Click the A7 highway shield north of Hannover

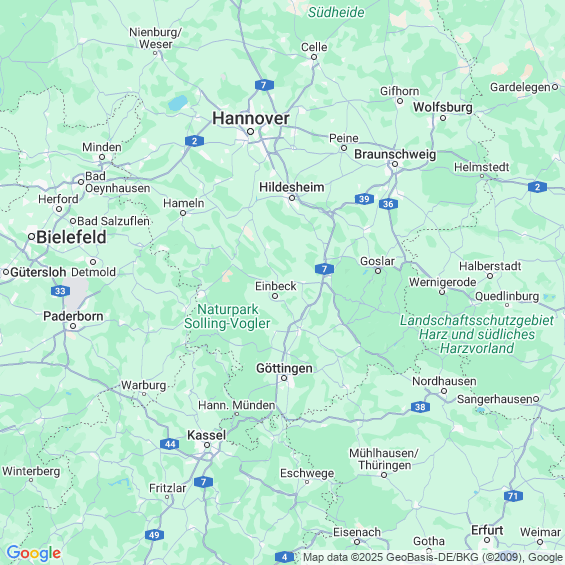(264, 85)
